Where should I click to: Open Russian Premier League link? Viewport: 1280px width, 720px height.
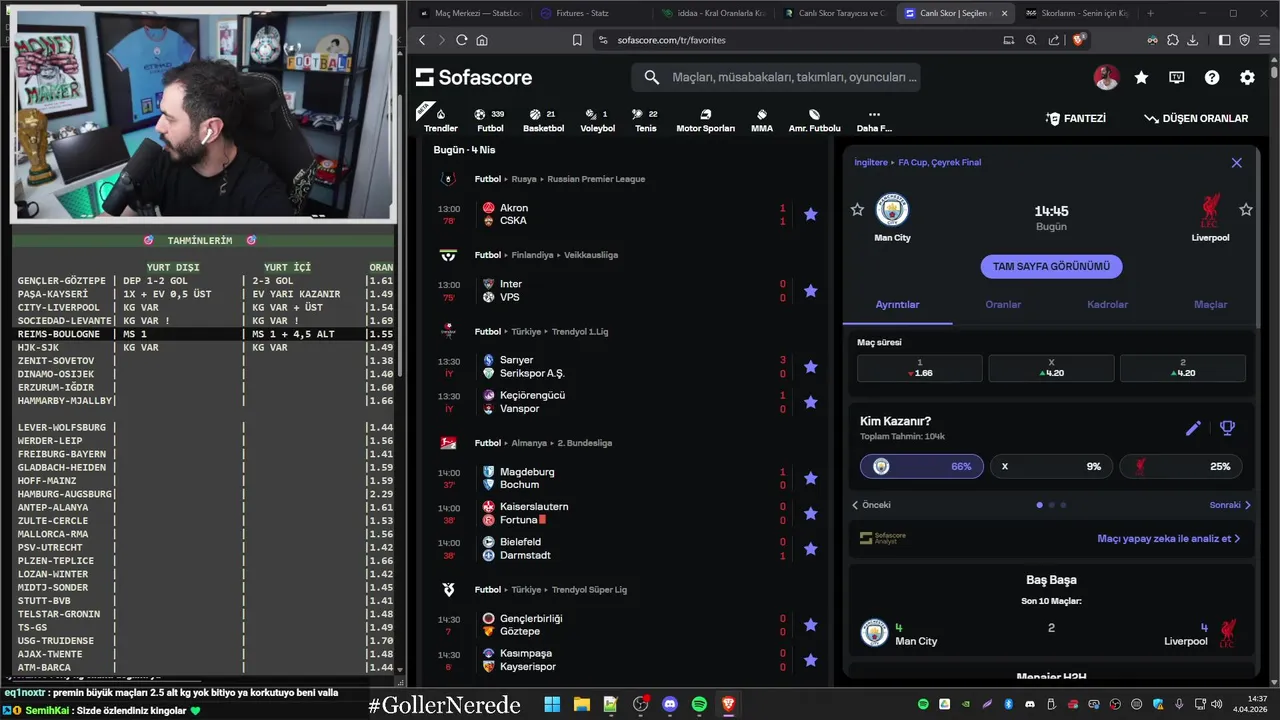tap(596, 179)
